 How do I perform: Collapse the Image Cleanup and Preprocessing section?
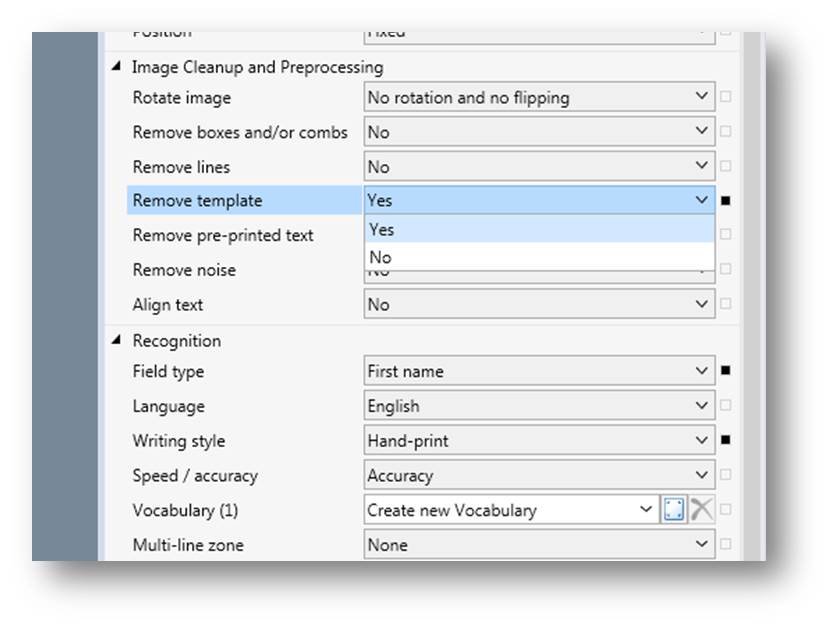117,67
